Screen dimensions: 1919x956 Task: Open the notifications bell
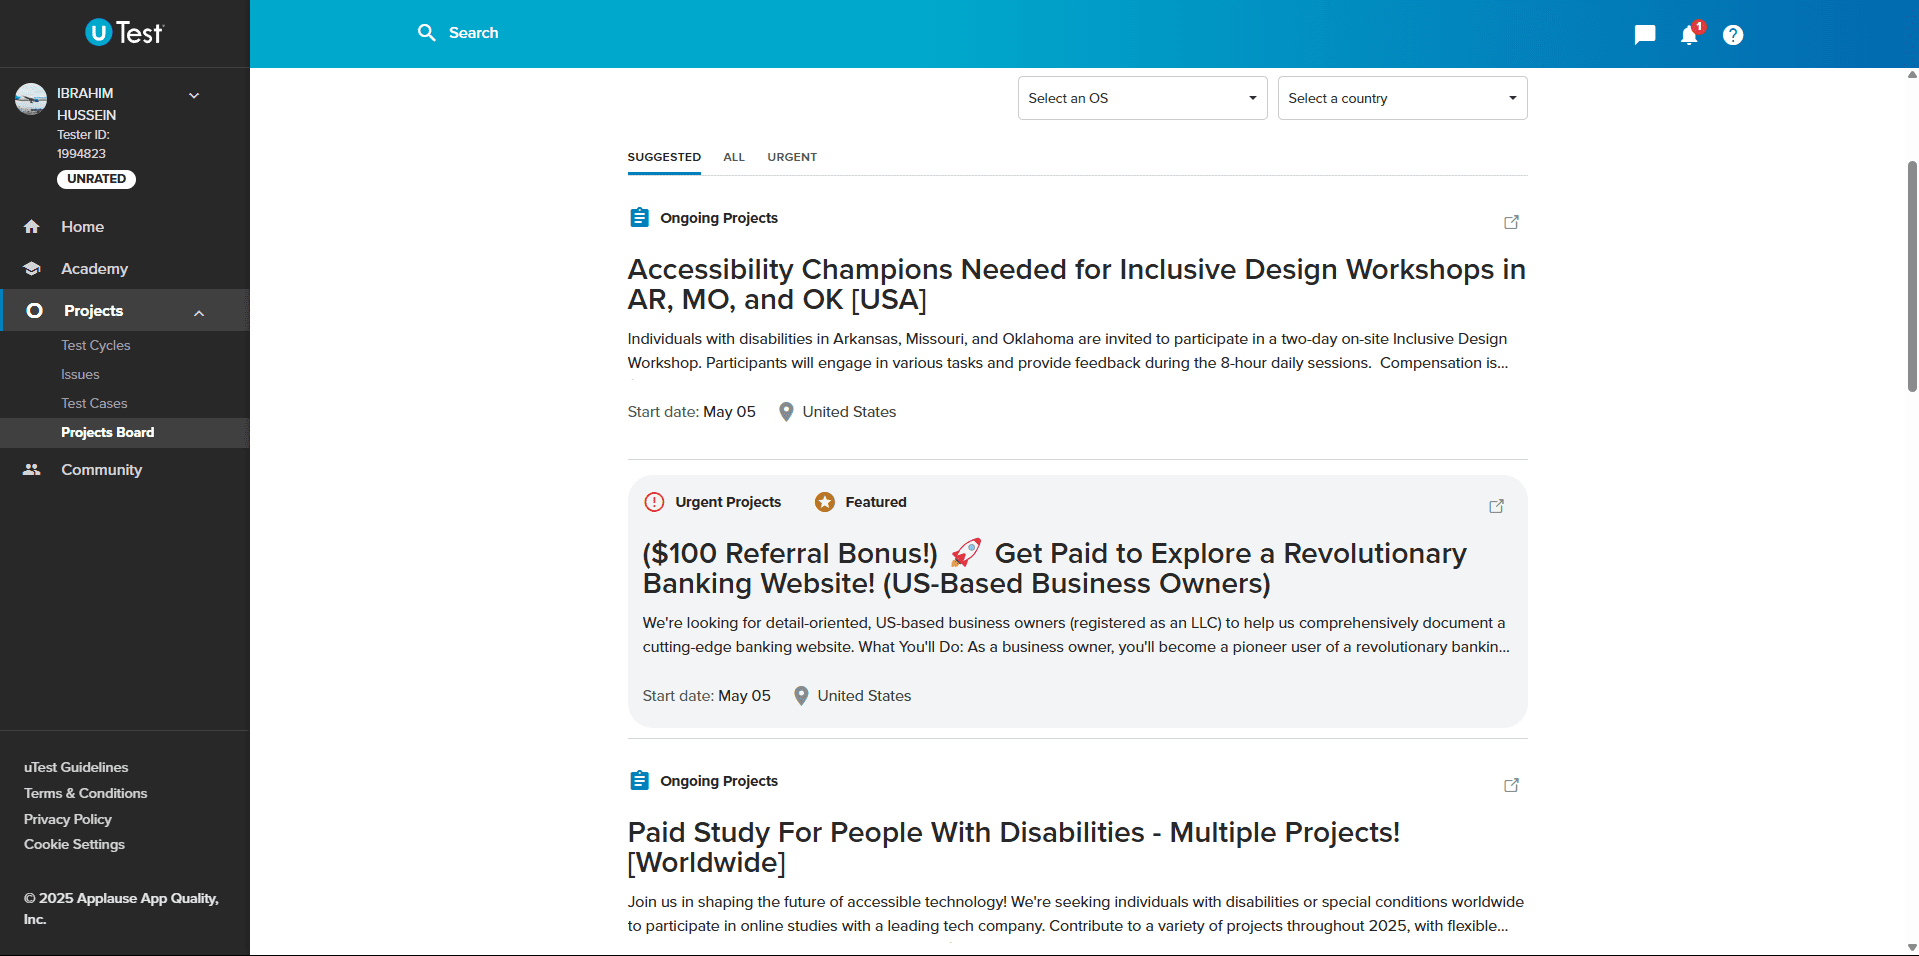point(1689,35)
